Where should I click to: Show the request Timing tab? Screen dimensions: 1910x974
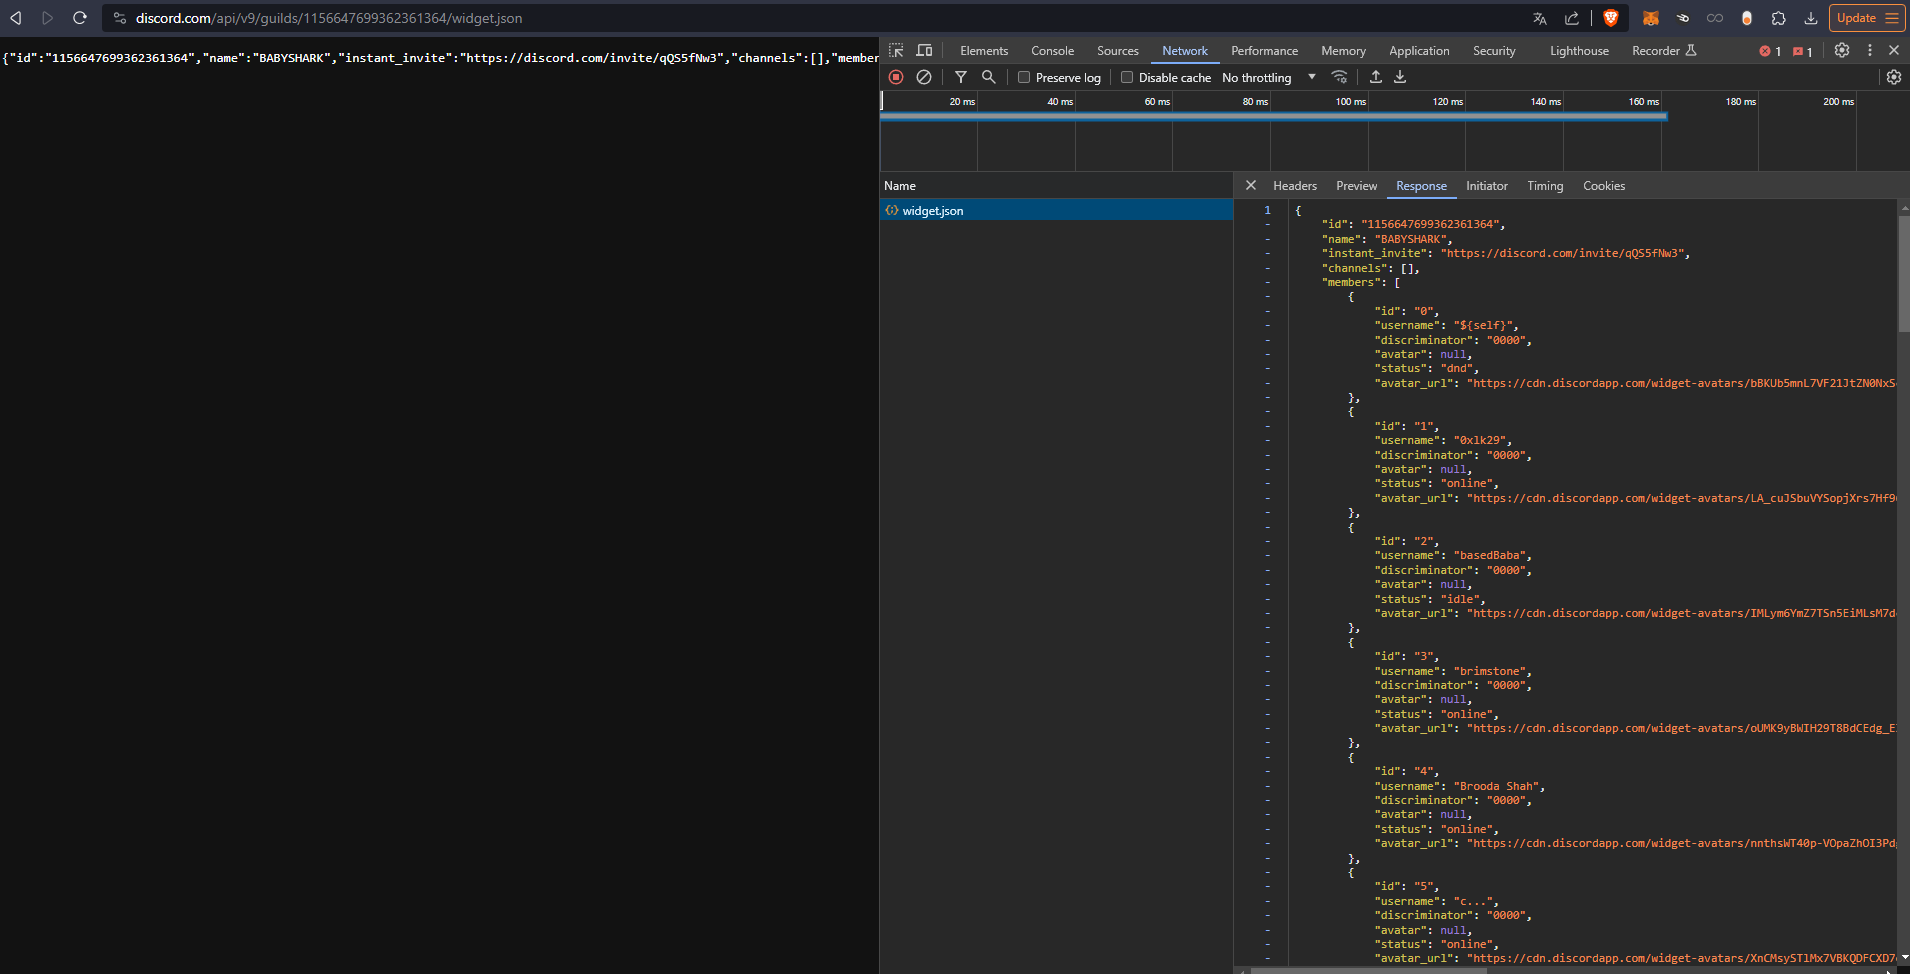[x=1545, y=186]
